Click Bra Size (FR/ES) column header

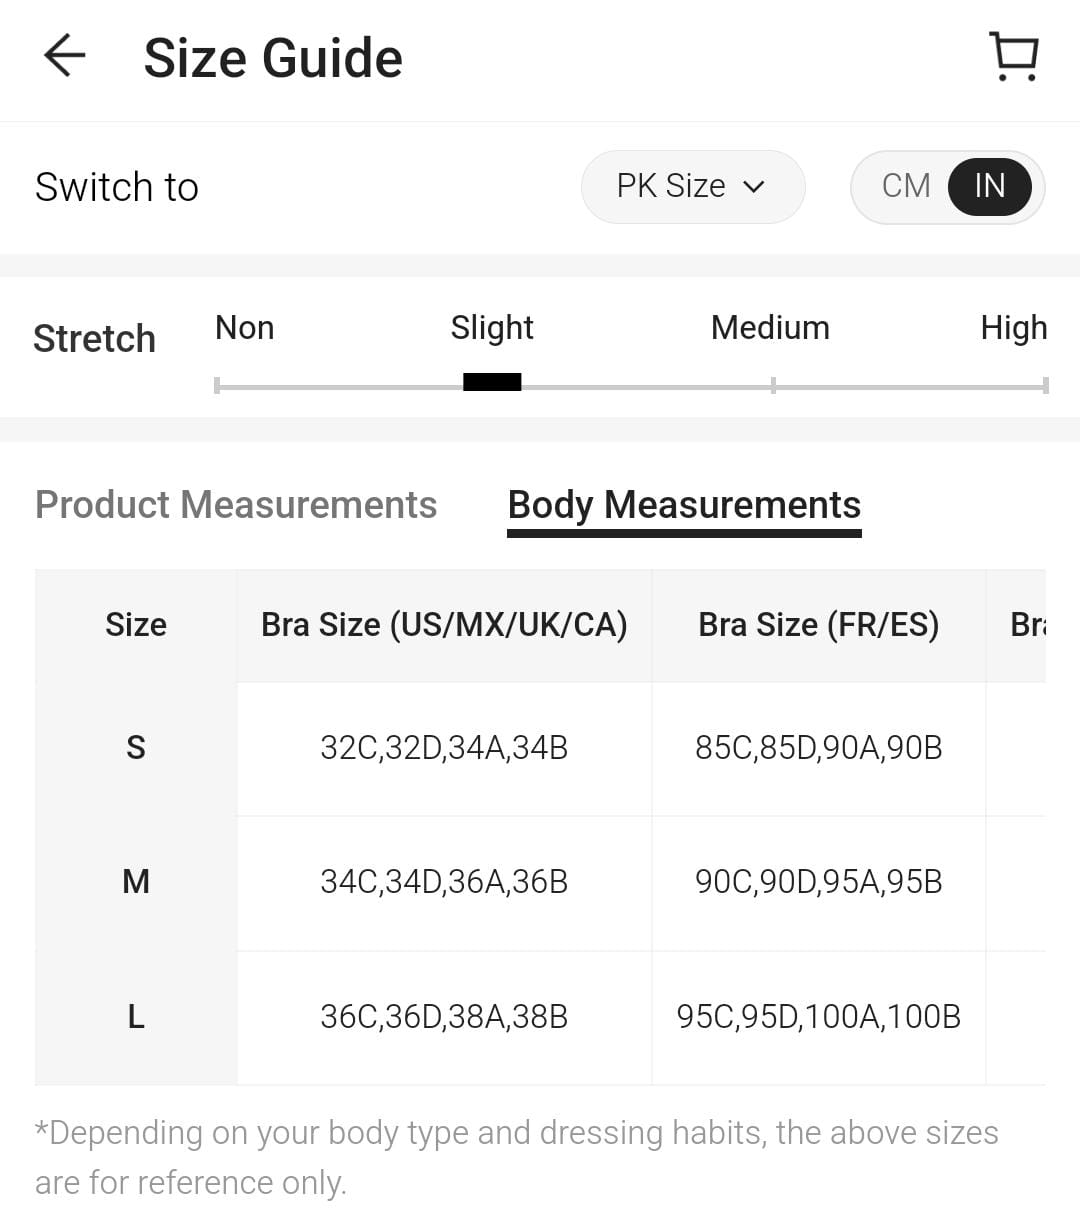click(818, 625)
